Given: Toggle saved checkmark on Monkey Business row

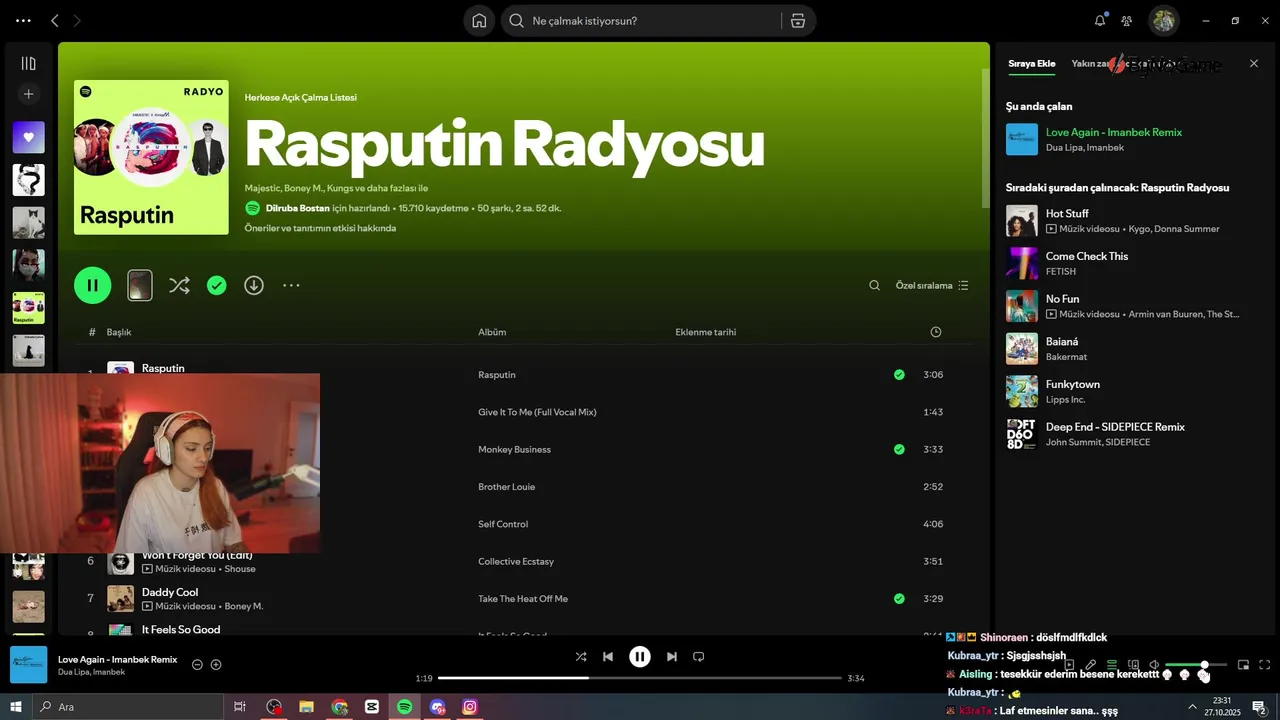Looking at the screenshot, I should pos(899,450).
